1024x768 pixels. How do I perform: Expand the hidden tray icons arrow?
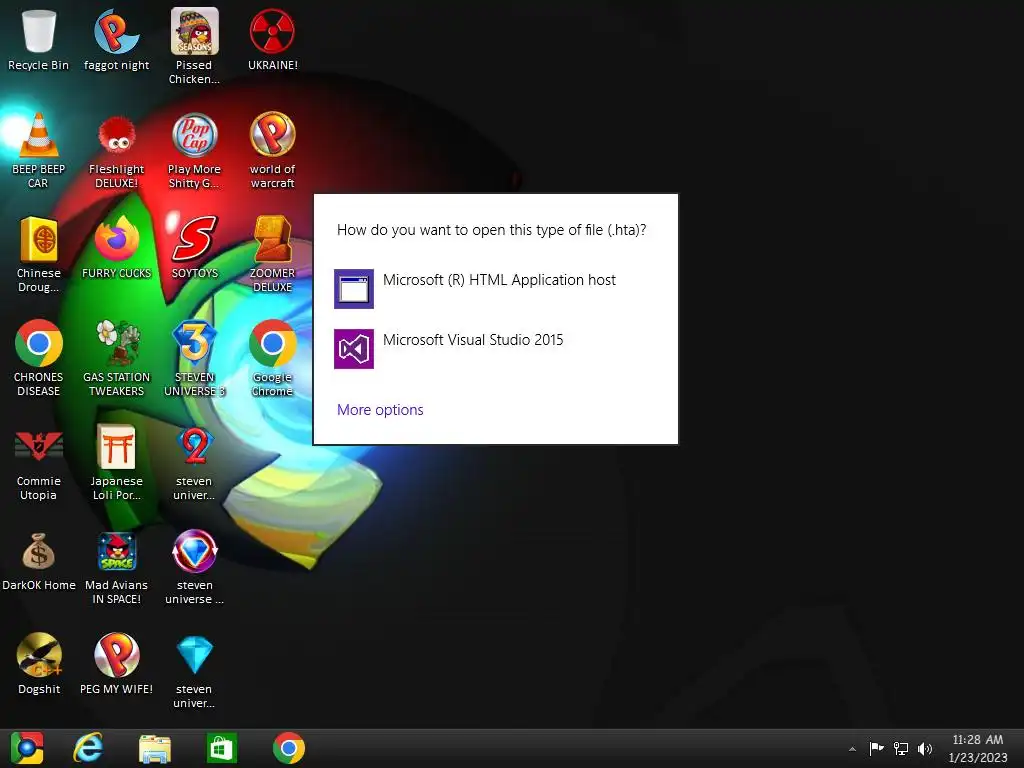852,749
